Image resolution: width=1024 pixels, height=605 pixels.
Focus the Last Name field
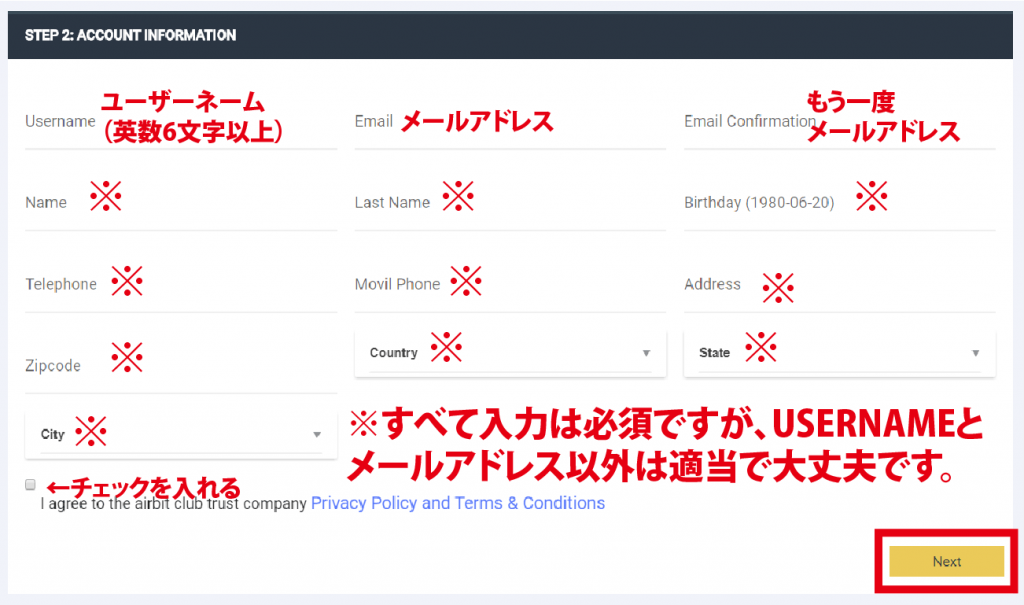click(x=510, y=203)
